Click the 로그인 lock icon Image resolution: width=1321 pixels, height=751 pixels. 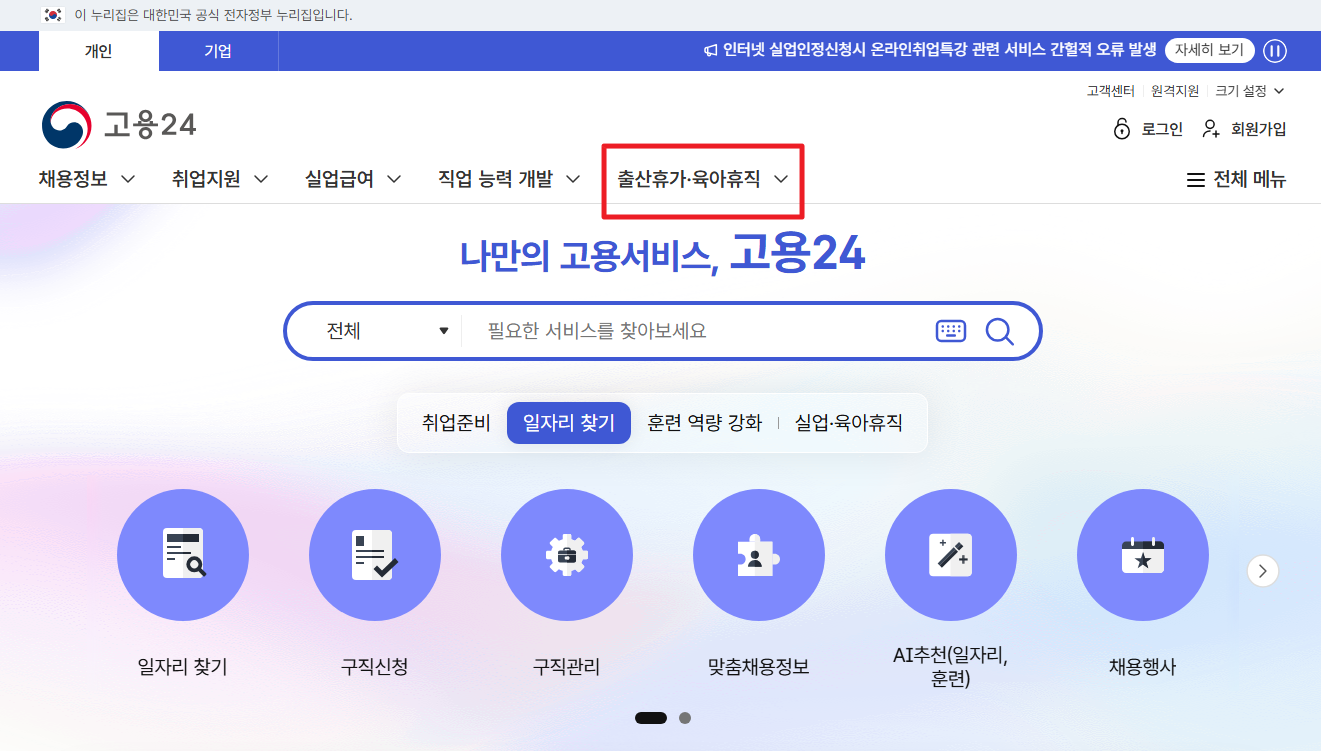pos(1122,129)
